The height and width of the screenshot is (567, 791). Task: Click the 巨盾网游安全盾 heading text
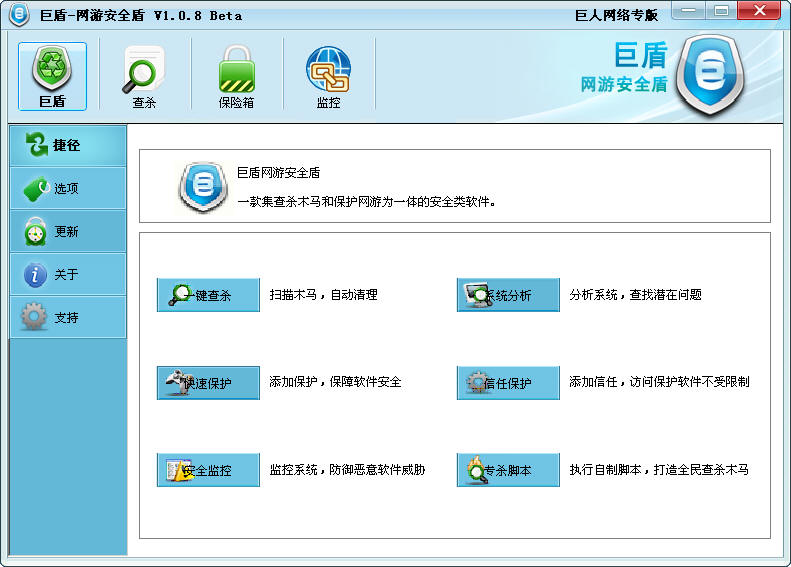pos(278,173)
